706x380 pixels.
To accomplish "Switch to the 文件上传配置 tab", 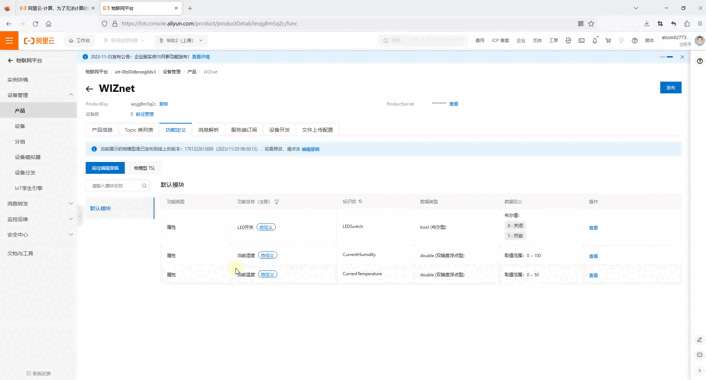I will click(317, 130).
